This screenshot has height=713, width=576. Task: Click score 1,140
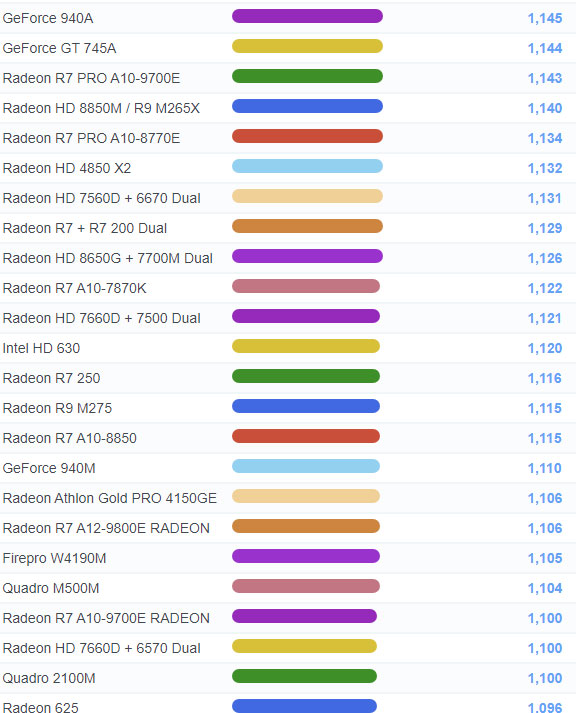[x=545, y=108]
